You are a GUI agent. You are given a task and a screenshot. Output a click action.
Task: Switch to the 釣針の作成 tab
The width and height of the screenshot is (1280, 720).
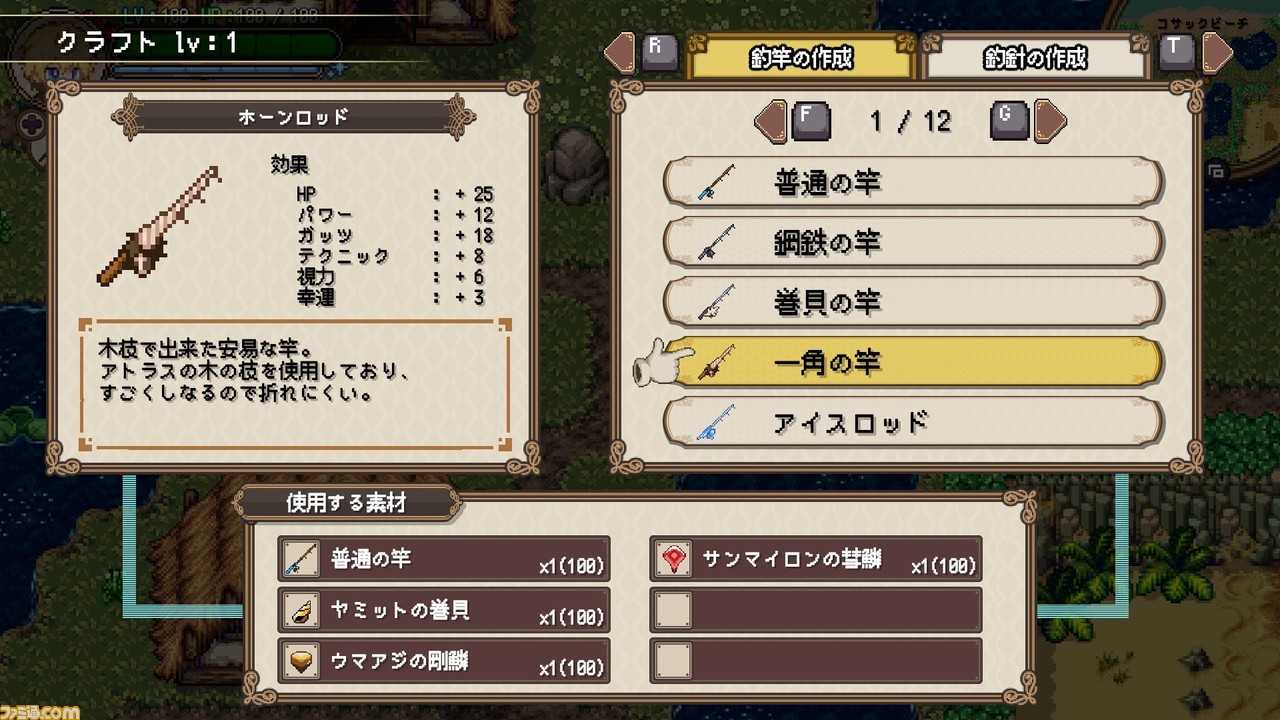point(1035,58)
